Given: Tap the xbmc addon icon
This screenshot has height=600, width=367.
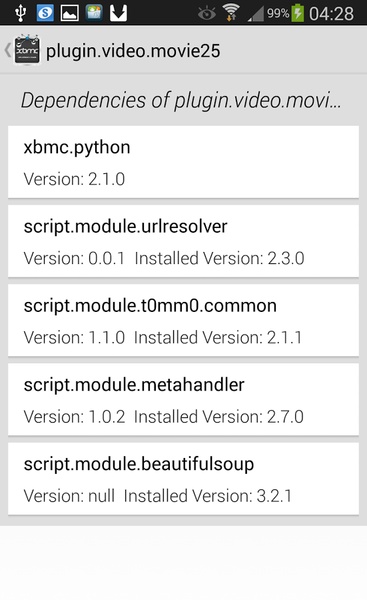Looking at the screenshot, I should tap(27, 50).
